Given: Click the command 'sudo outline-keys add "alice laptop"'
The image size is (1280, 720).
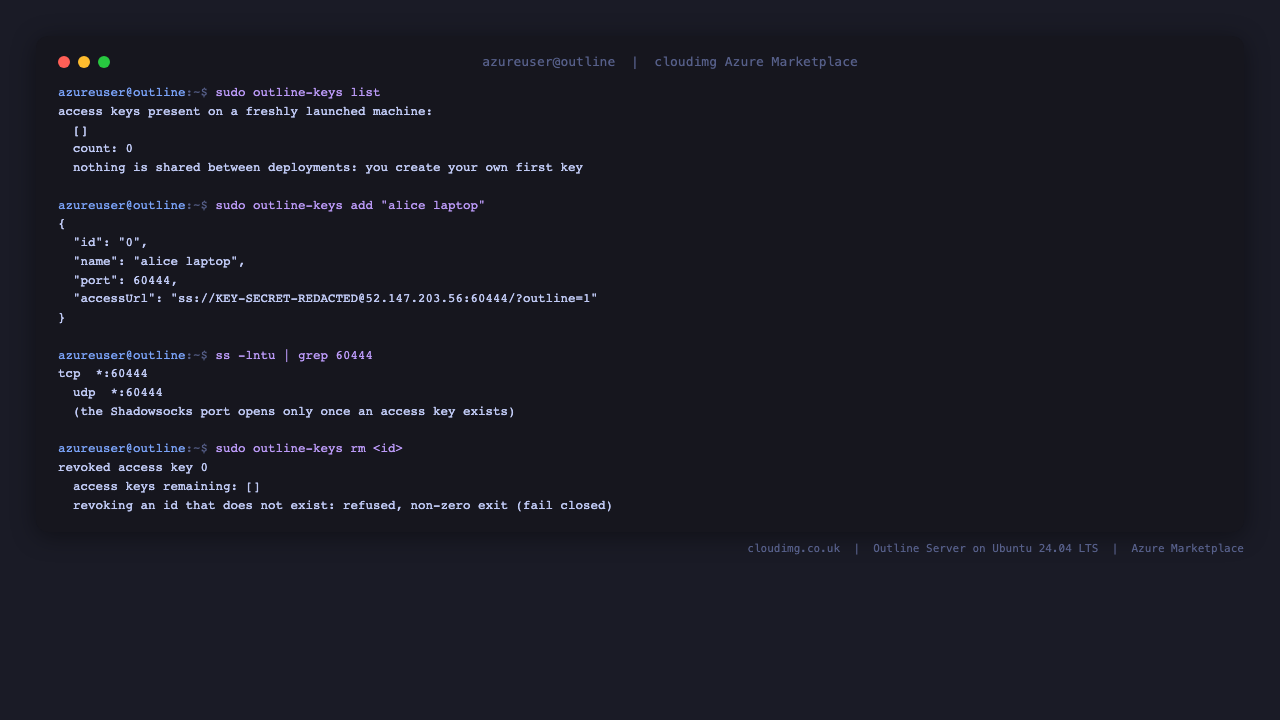Looking at the screenshot, I should [x=350, y=205].
